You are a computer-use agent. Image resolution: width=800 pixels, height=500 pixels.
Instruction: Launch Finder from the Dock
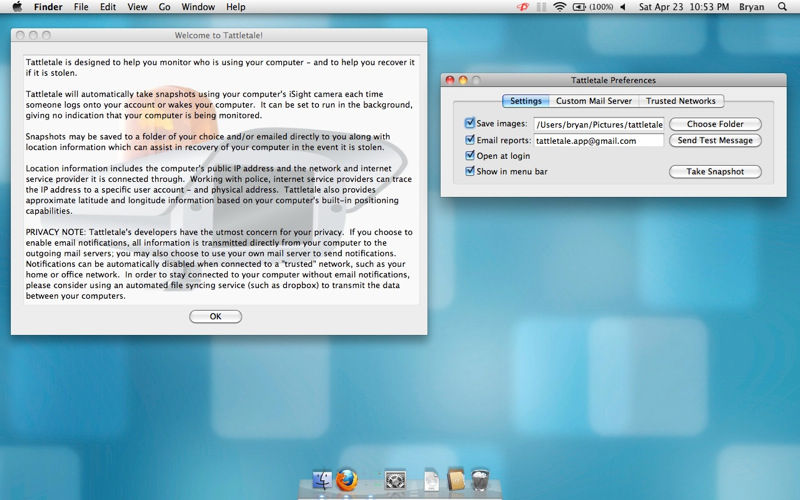322,480
